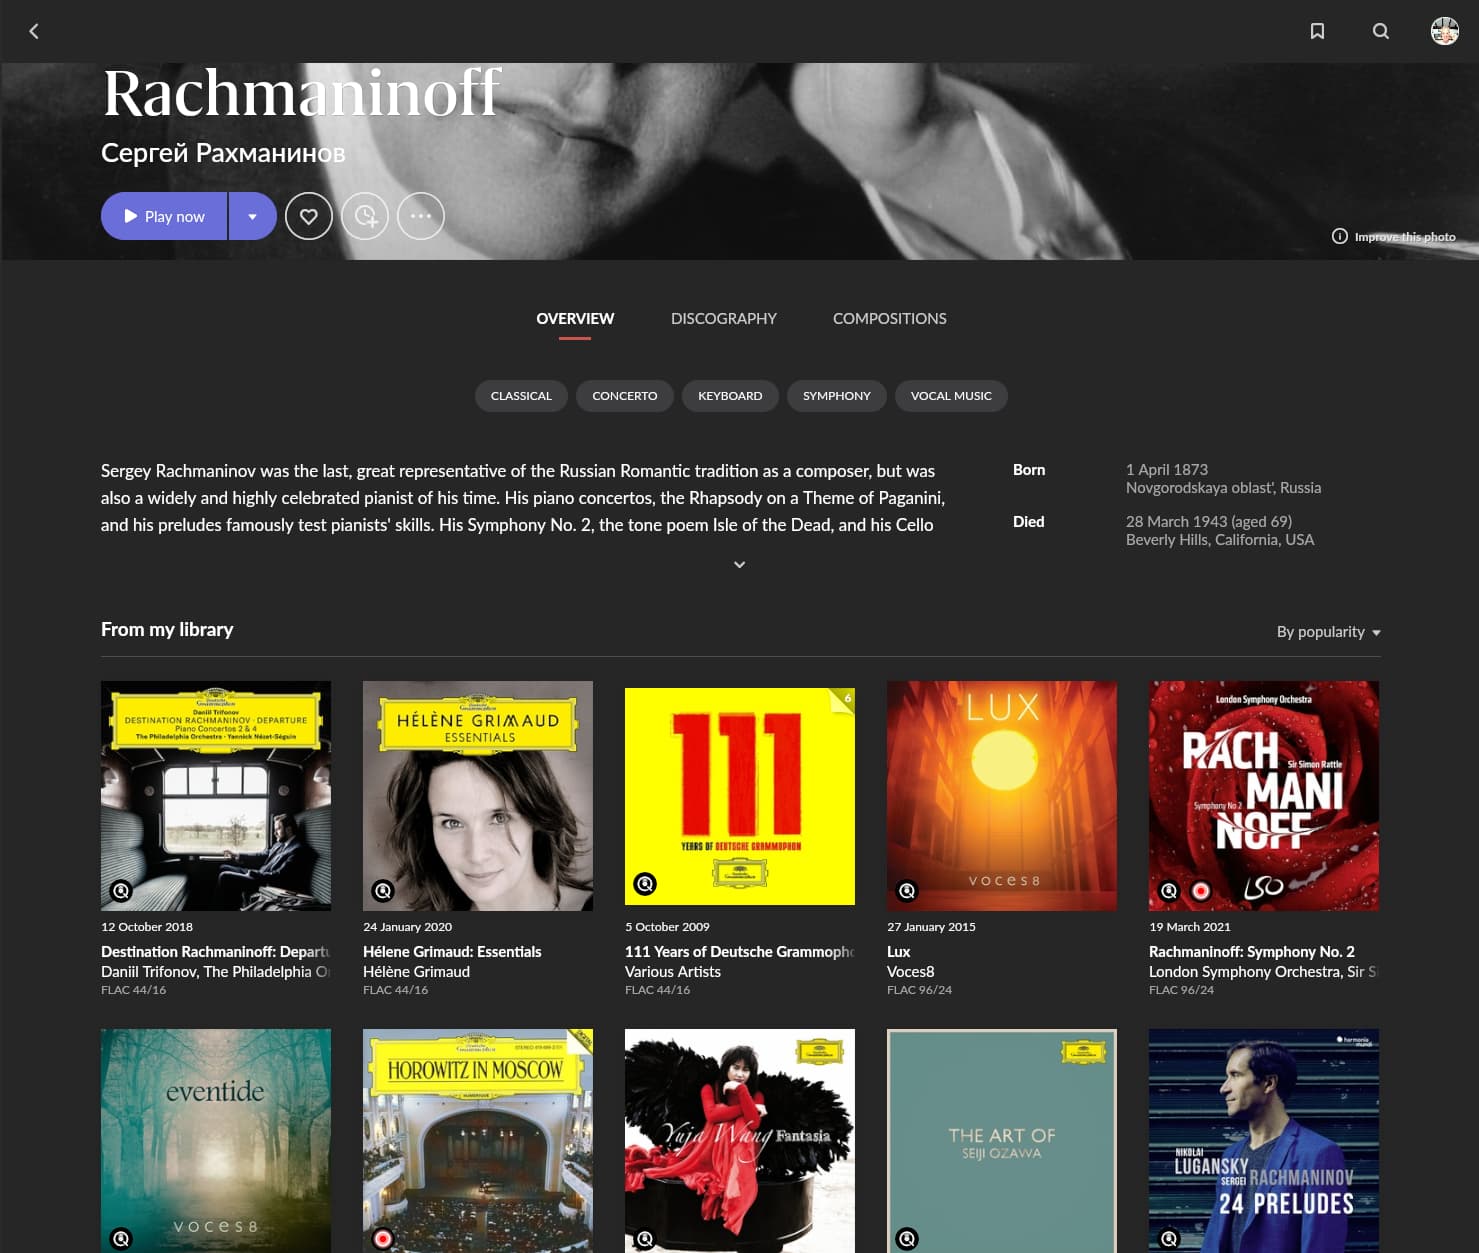Viewport: 1479px width, 1253px height.
Task: Open the Lux album cover
Action: click(x=1002, y=796)
